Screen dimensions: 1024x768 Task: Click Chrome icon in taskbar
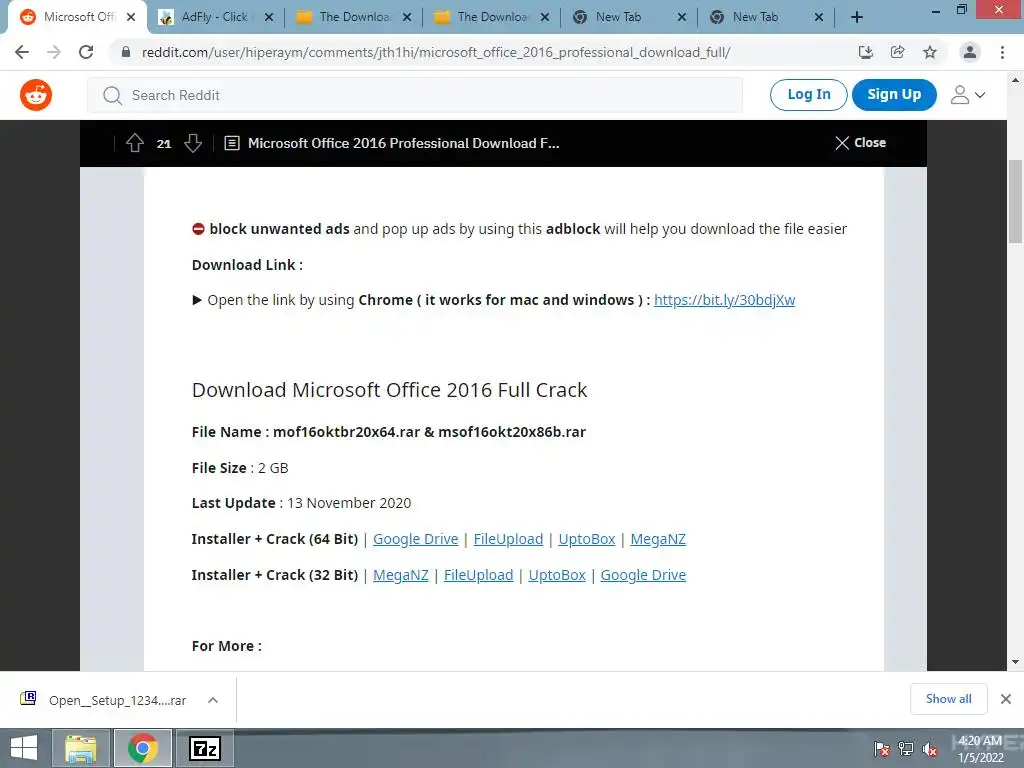(x=143, y=748)
